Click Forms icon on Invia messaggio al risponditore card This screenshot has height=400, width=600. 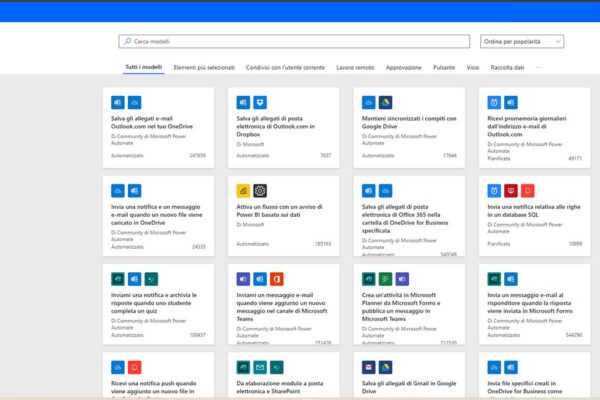click(x=494, y=279)
